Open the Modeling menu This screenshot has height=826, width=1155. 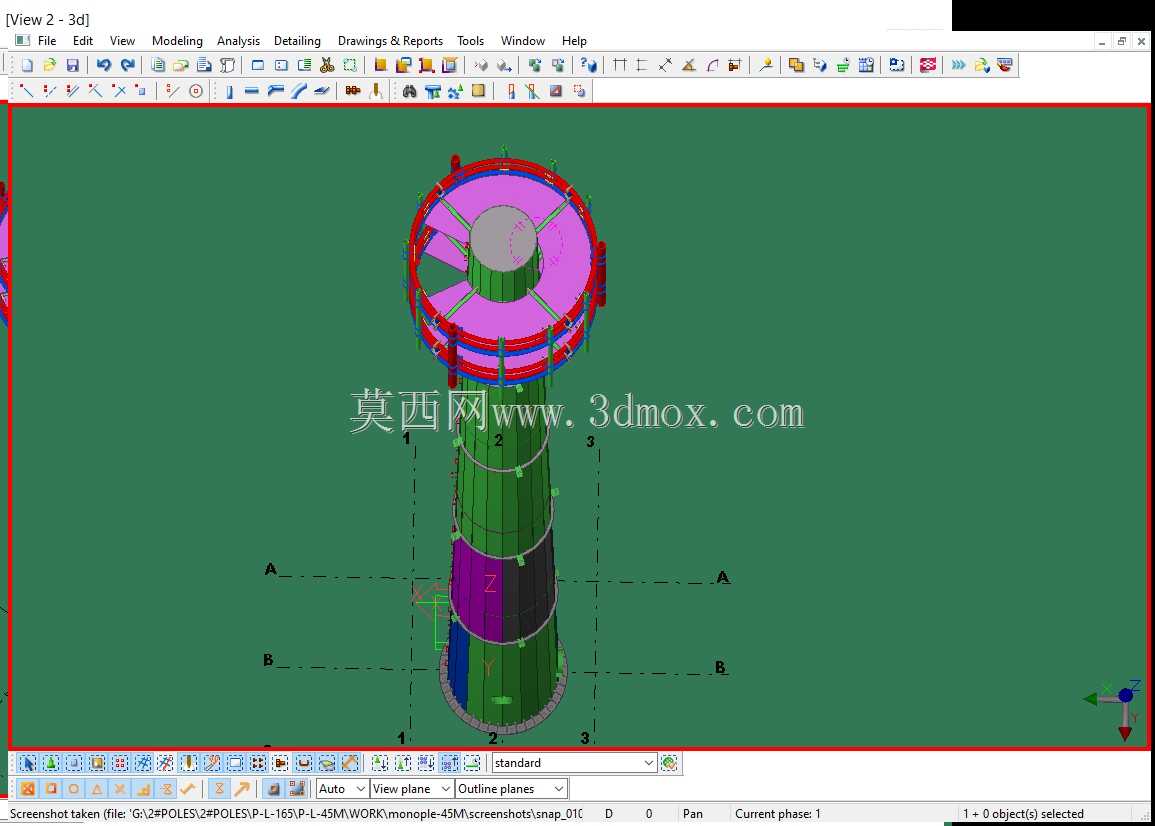coord(177,41)
